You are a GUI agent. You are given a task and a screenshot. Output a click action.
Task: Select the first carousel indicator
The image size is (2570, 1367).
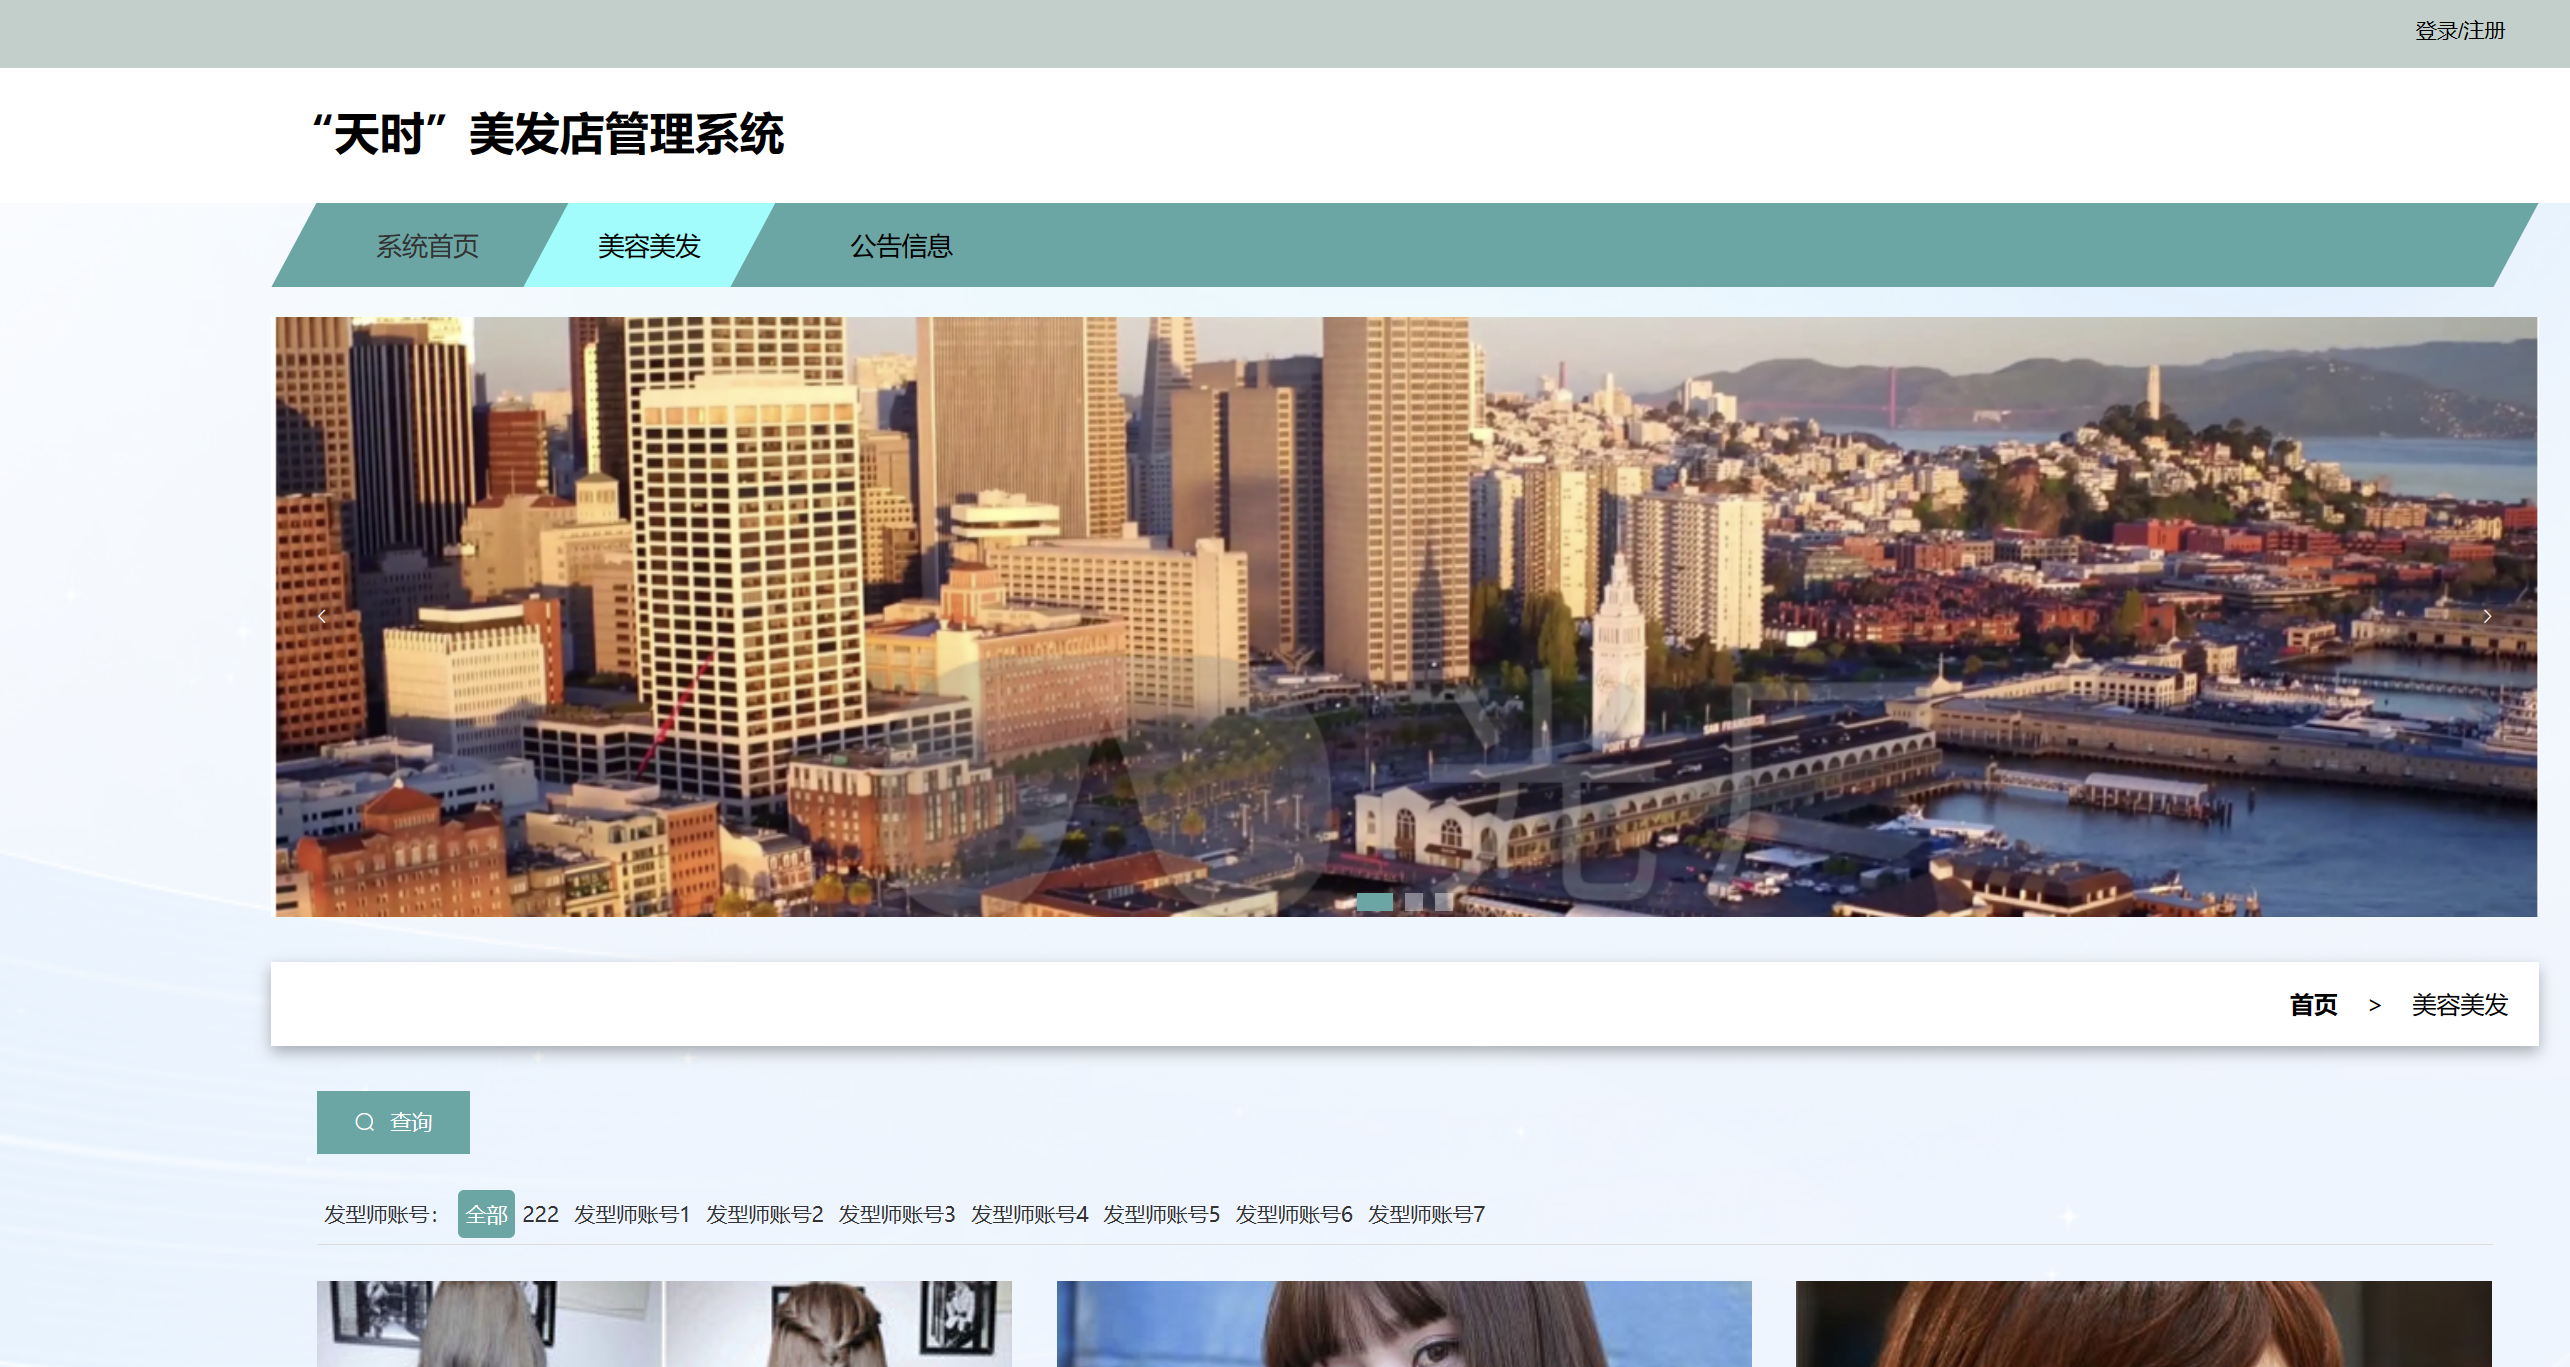click(x=1374, y=902)
